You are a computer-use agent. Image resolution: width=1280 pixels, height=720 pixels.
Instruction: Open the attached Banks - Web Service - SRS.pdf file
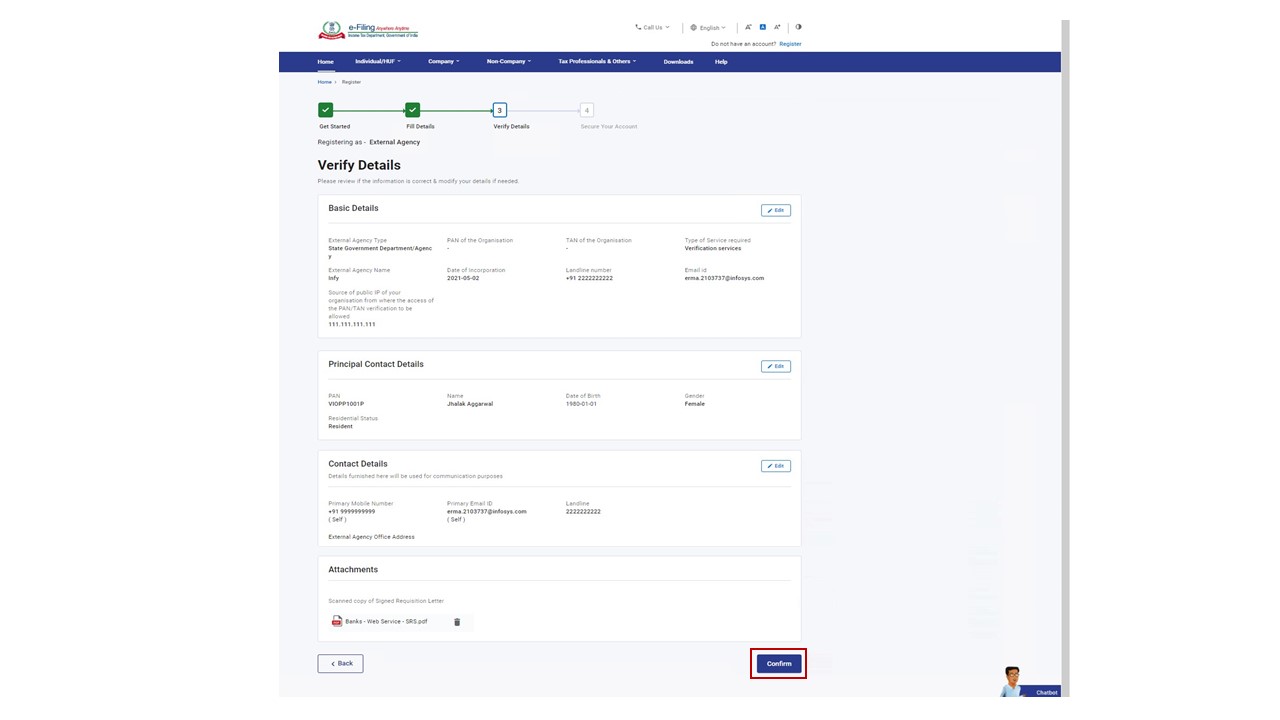click(x=385, y=622)
